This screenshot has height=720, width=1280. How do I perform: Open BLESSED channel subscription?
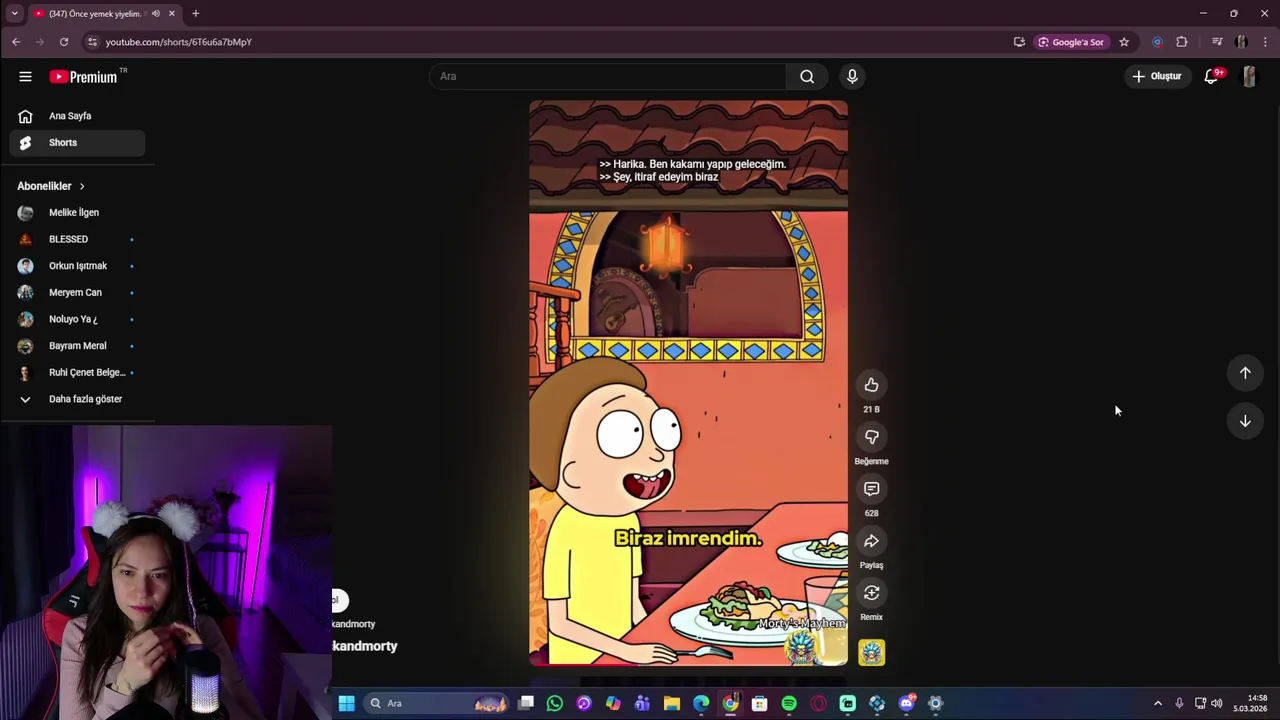click(77, 239)
